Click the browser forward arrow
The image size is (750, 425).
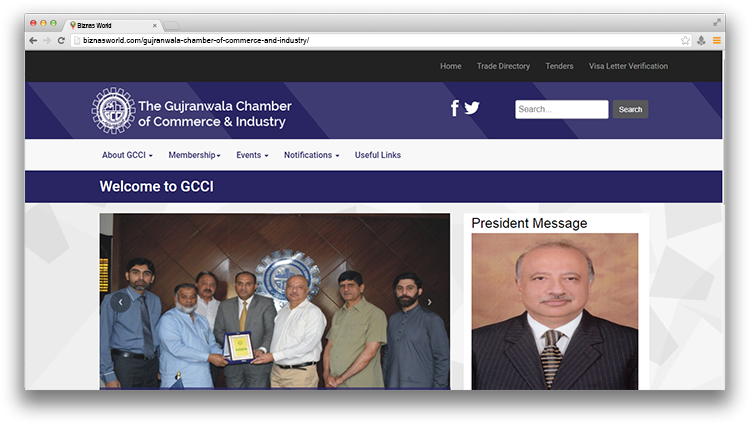click(47, 40)
